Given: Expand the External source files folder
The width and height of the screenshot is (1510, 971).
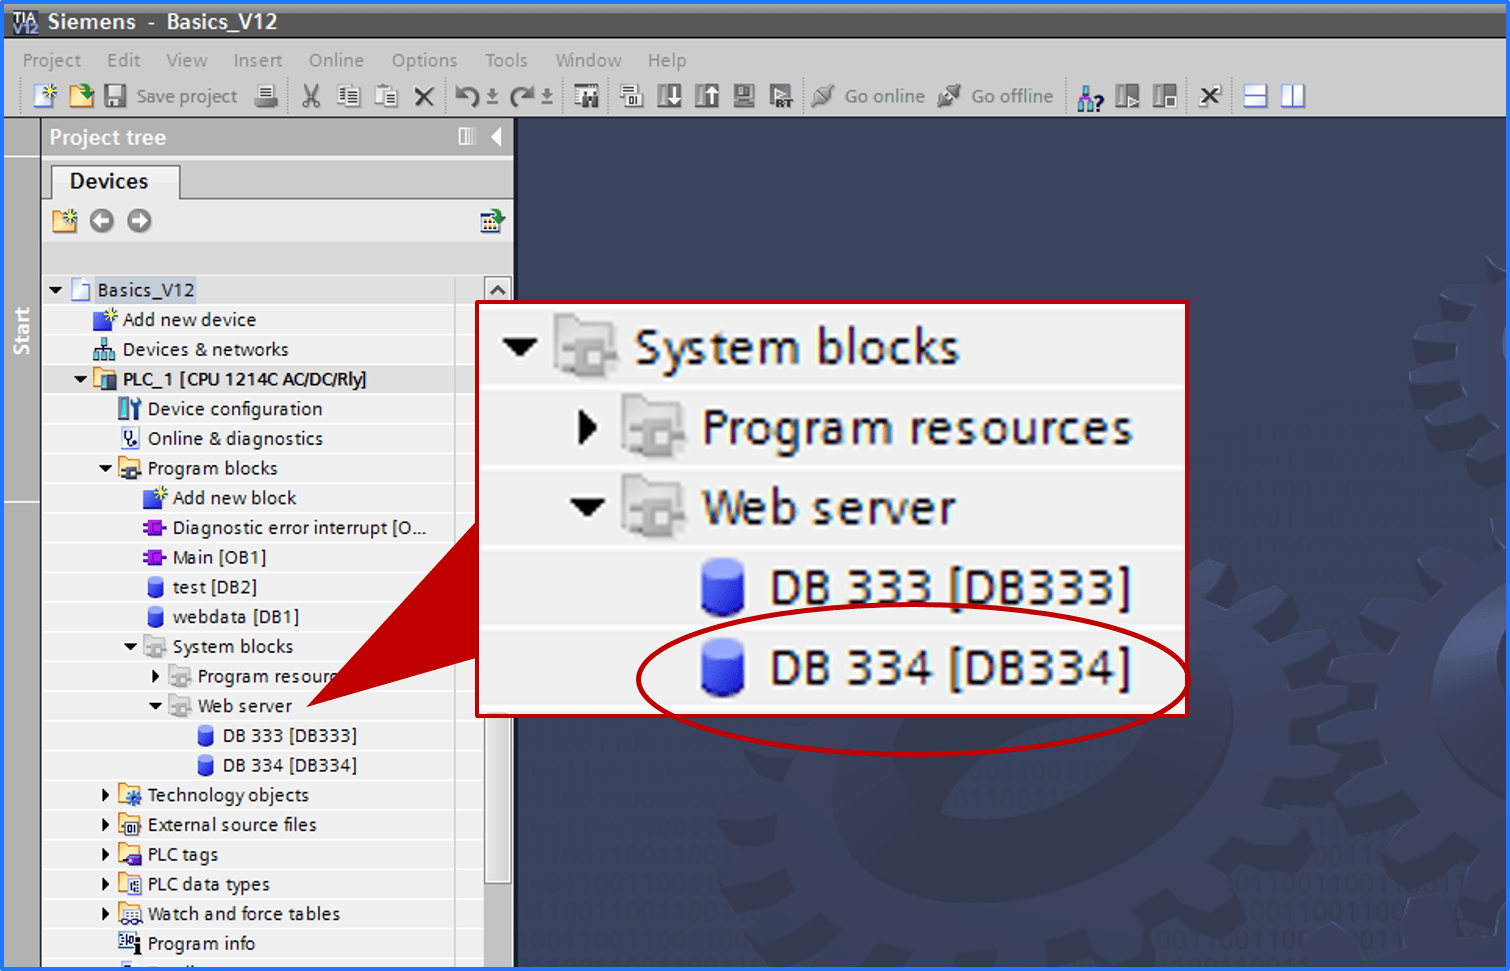Looking at the screenshot, I should [105, 825].
